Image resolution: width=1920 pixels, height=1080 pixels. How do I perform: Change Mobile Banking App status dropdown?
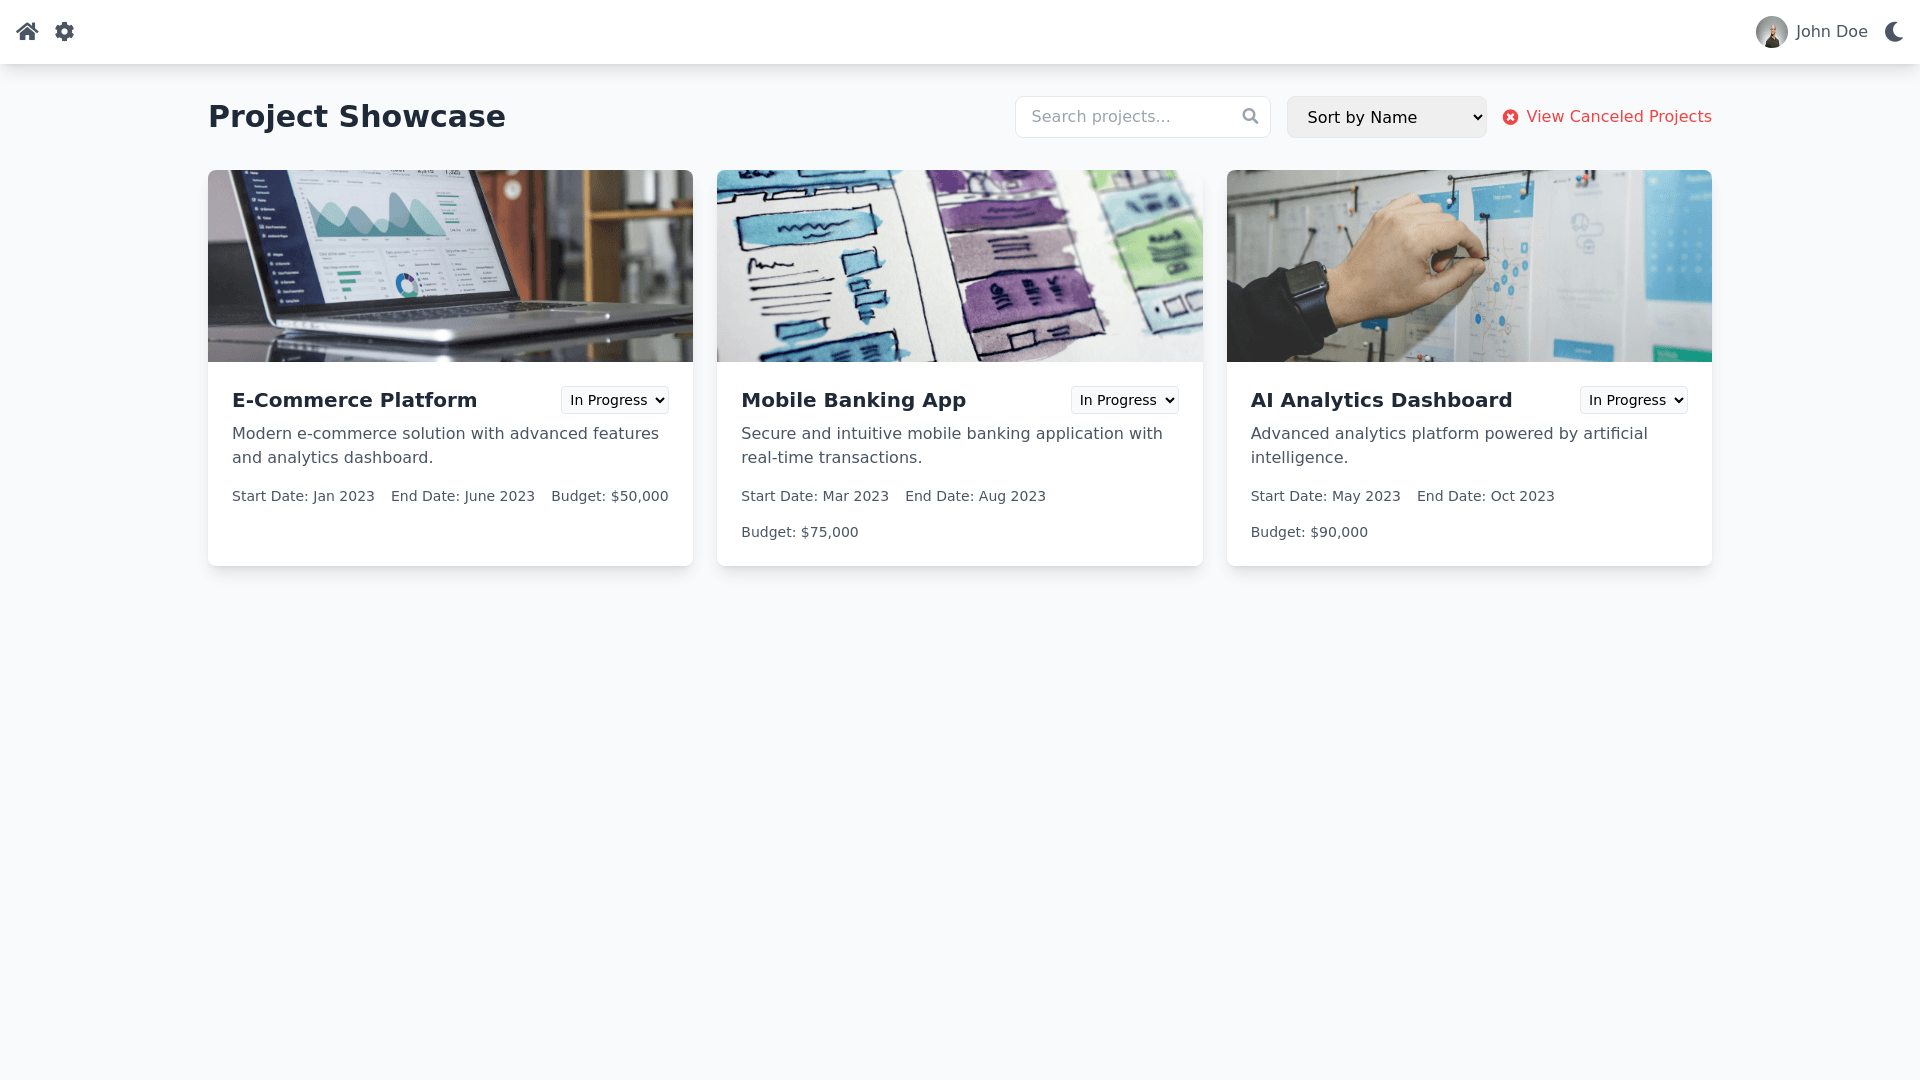1125,400
